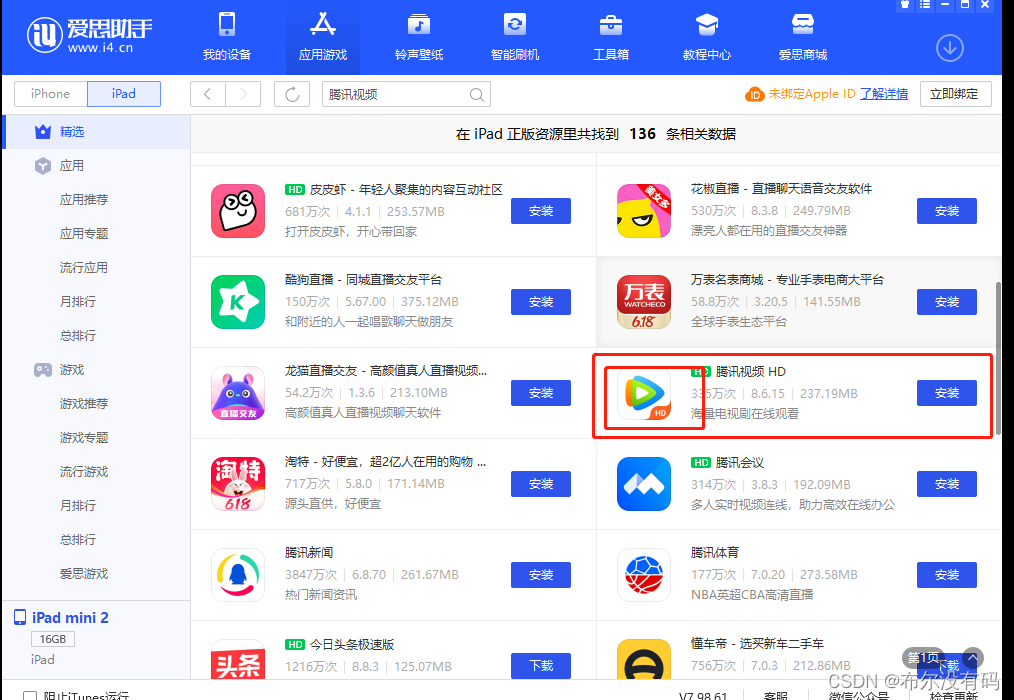Open 应用专题 in sidebar
The width and height of the screenshot is (1014, 700).
click(x=83, y=234)
